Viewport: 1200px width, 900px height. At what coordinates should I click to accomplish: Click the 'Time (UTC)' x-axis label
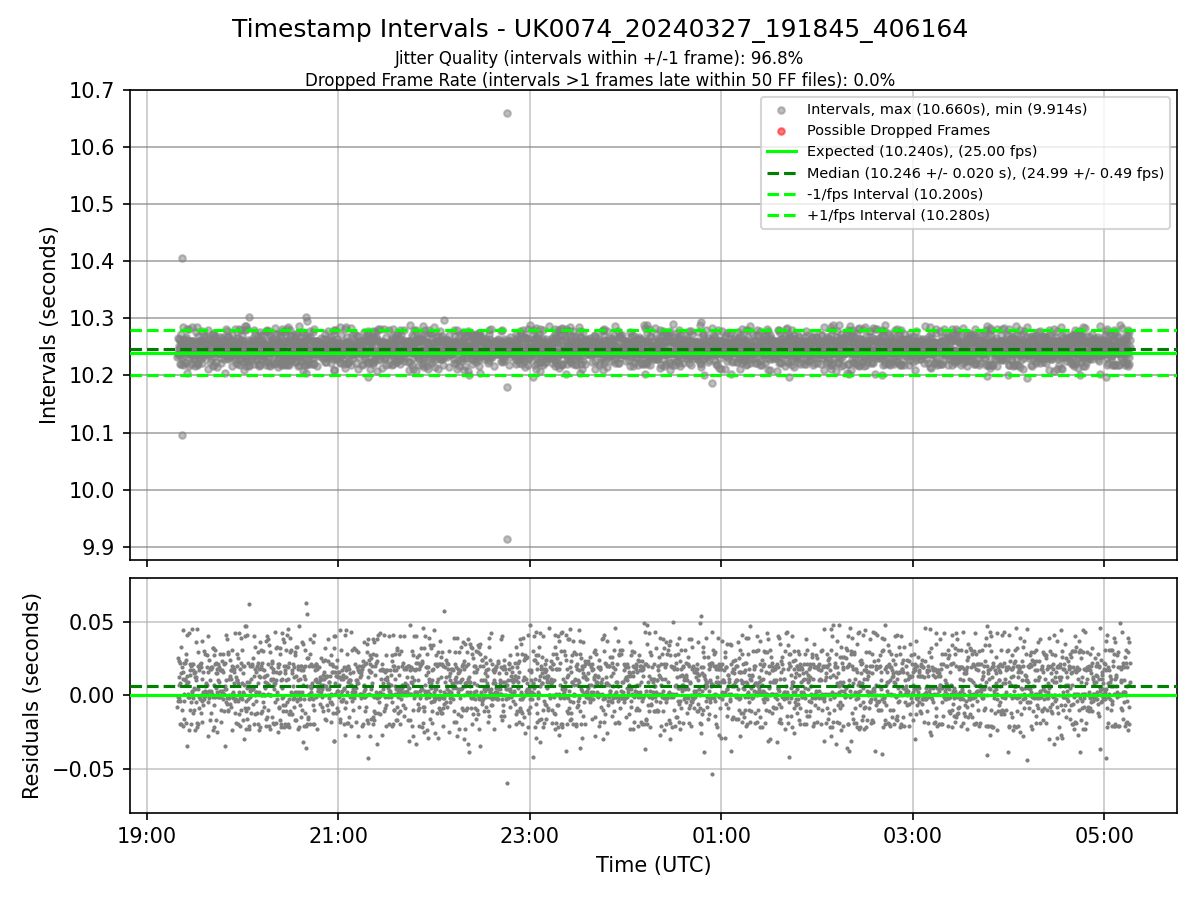(653, 865)
